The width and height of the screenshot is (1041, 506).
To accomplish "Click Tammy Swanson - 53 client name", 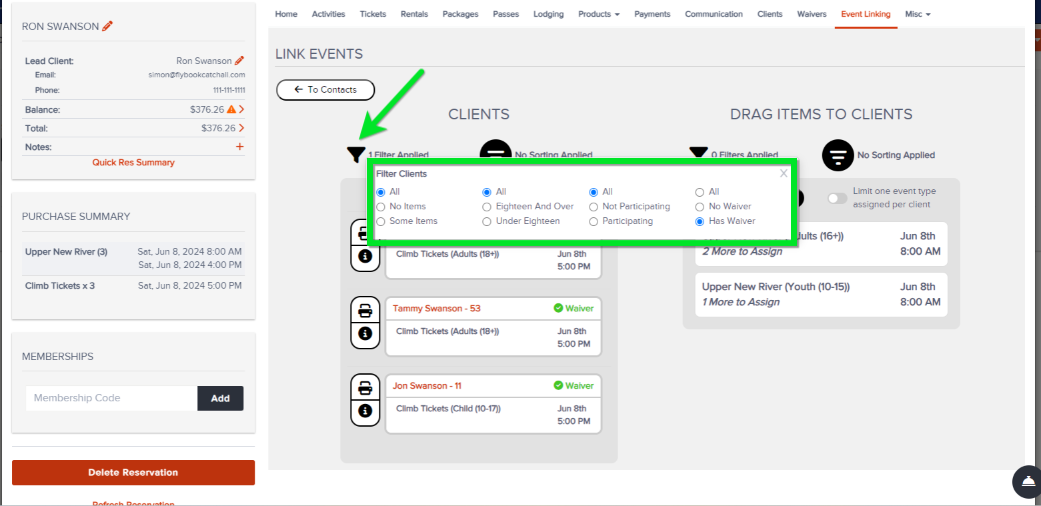I will [436, 308].
